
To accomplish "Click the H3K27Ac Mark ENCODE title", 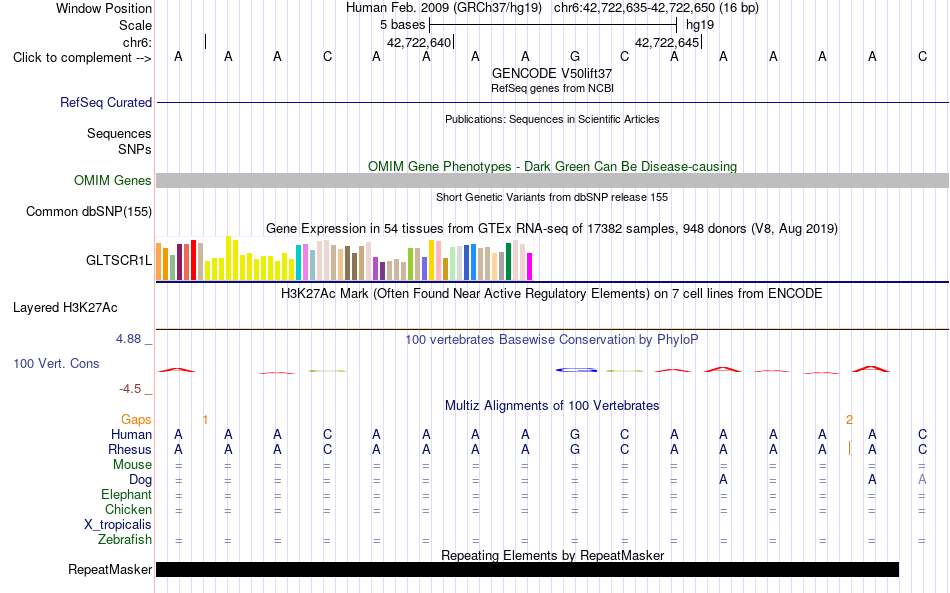I will tap(552, 294).
